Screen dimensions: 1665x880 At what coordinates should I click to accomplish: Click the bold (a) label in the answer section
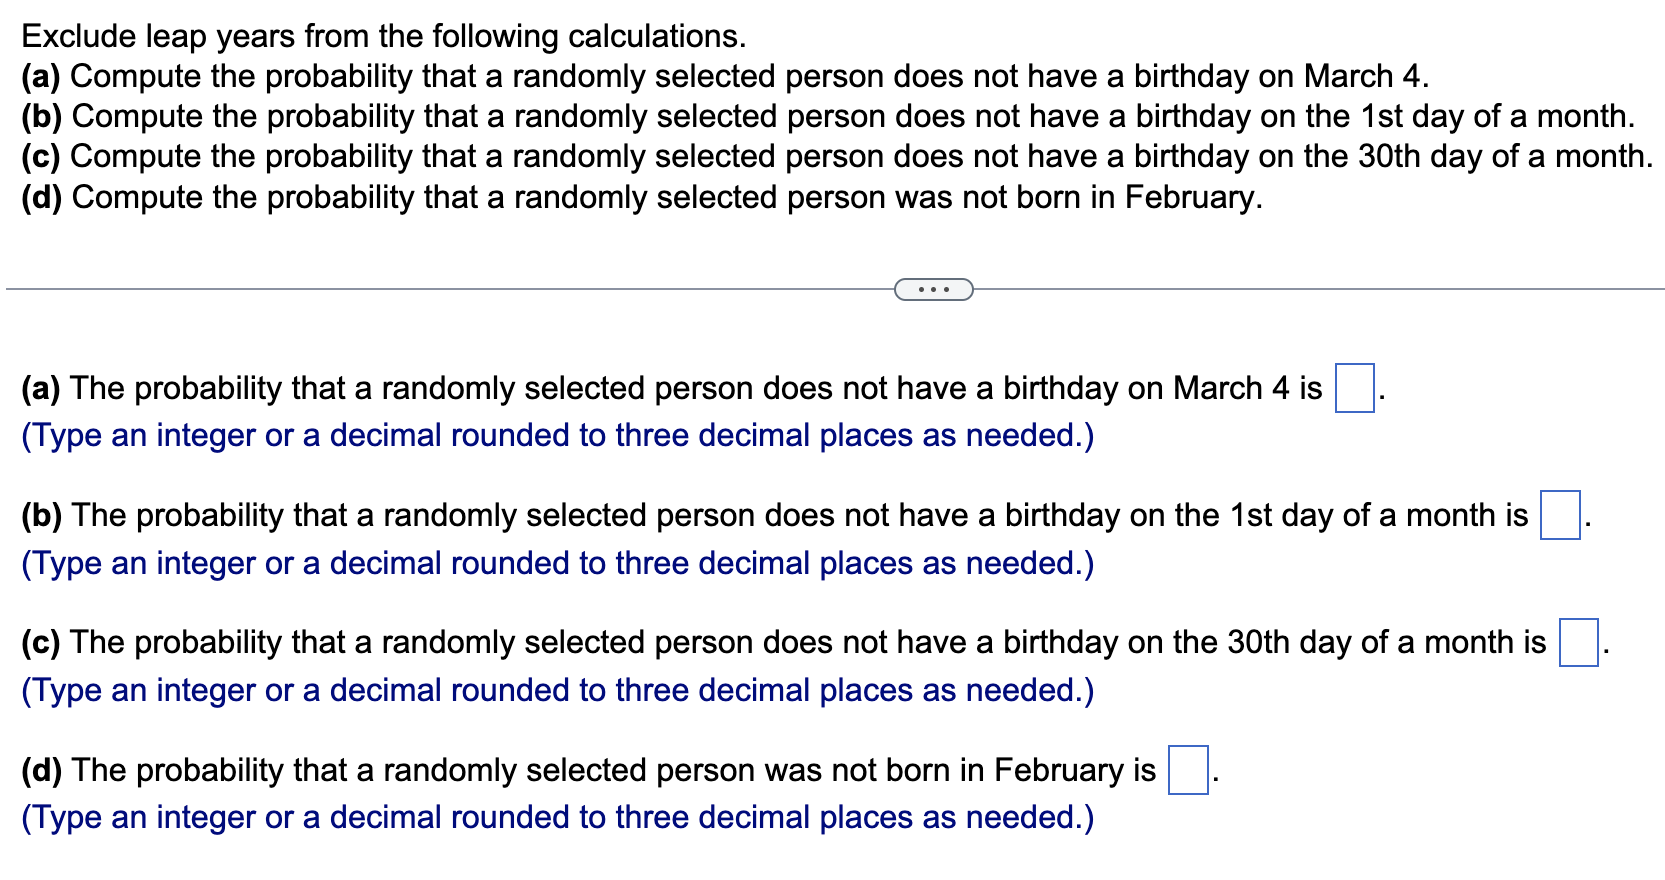click(x=39, y=388)
